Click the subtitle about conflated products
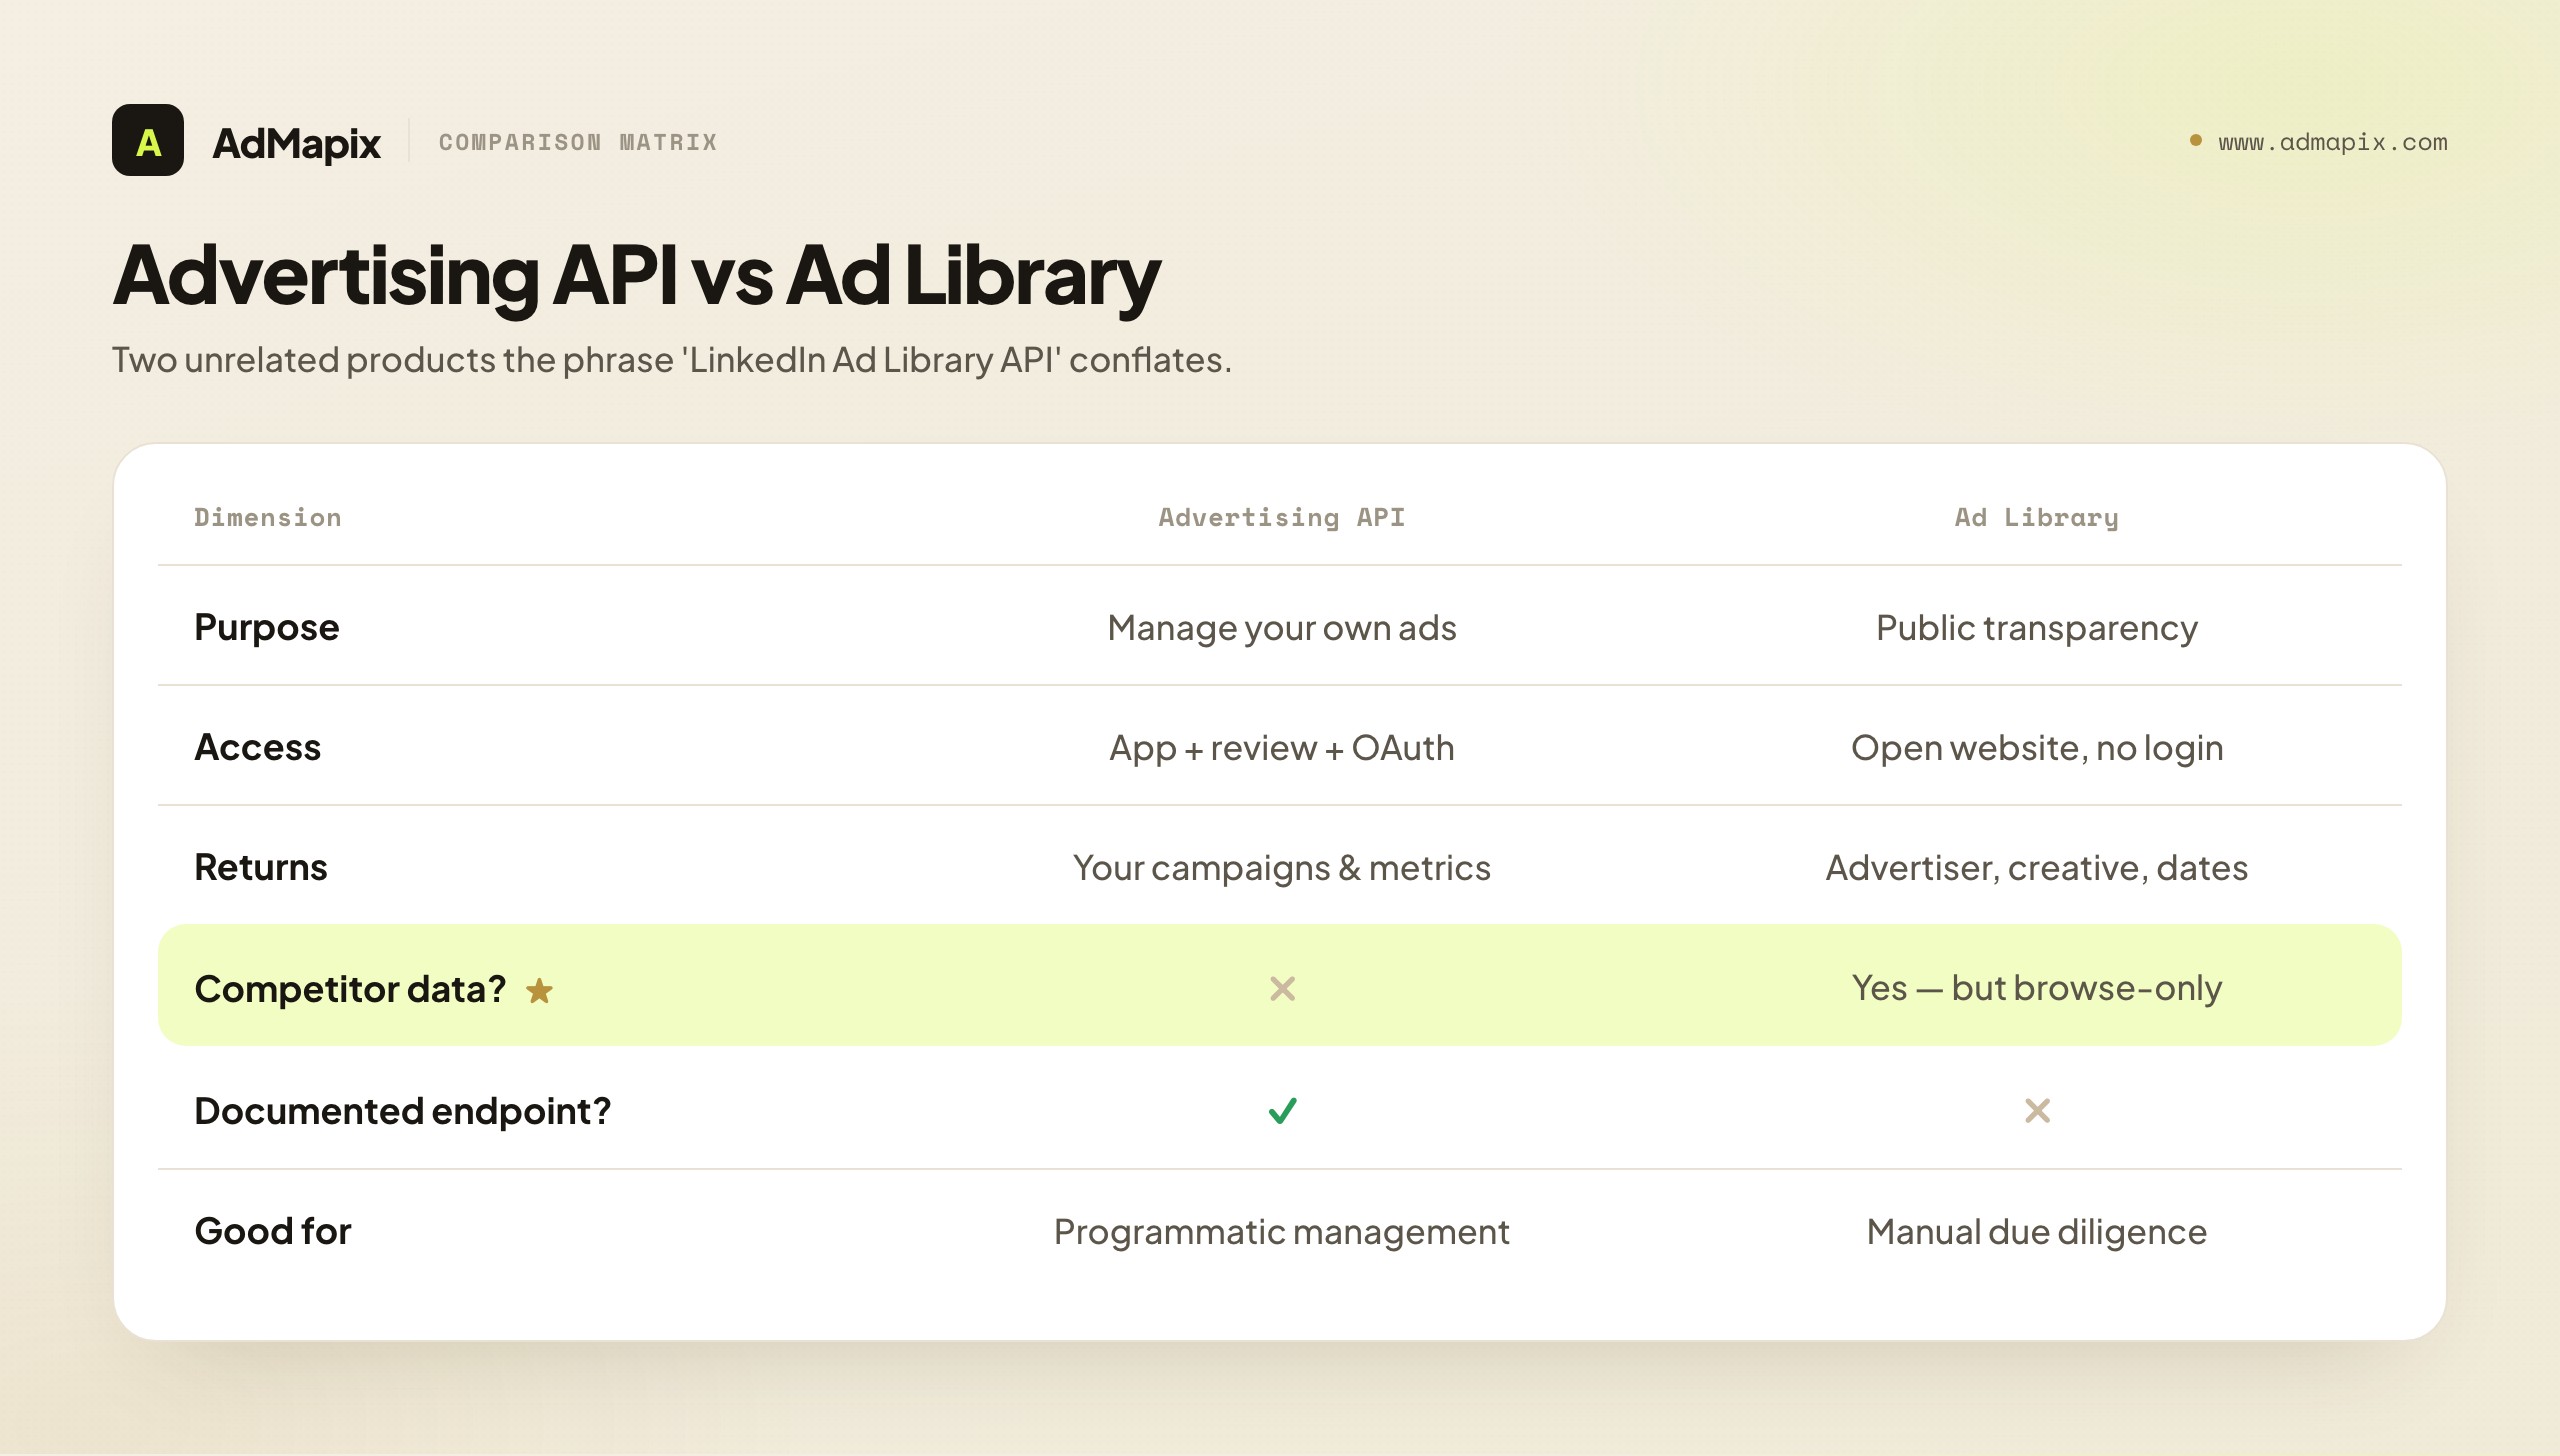2560x1456 pixels. point(672,360)
